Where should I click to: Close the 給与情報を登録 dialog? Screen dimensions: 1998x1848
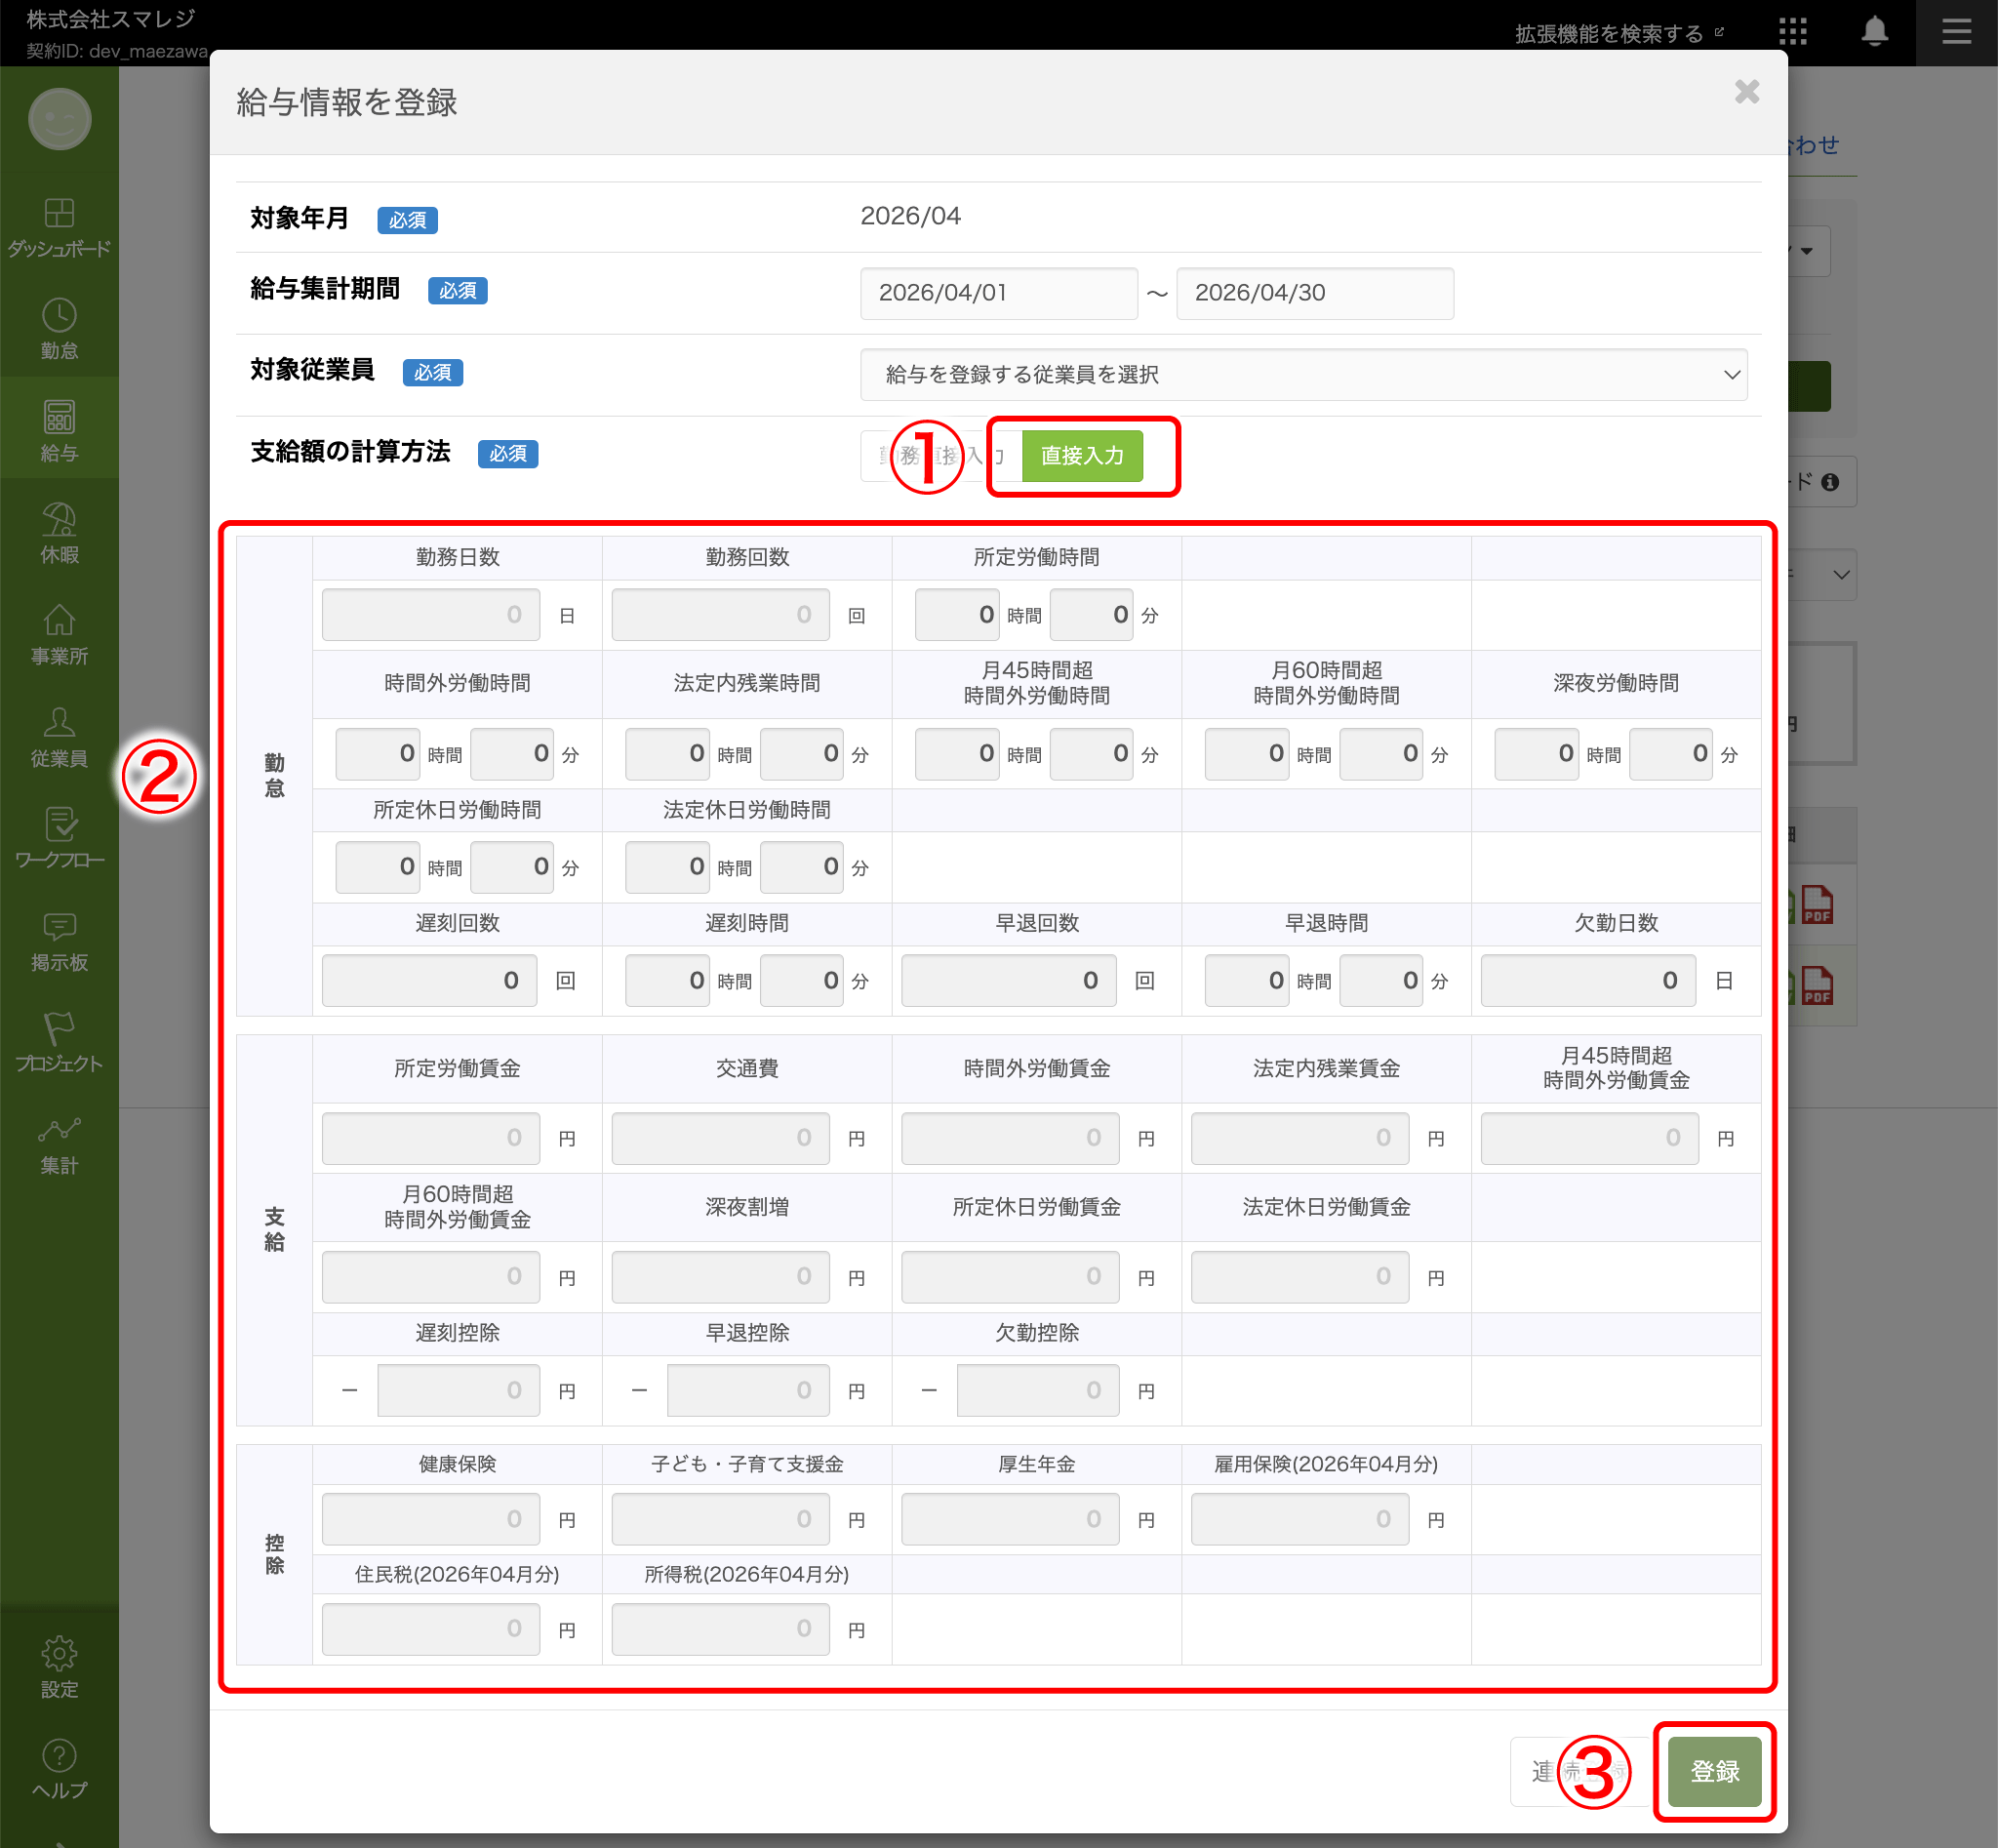(x=1746, y=92)
